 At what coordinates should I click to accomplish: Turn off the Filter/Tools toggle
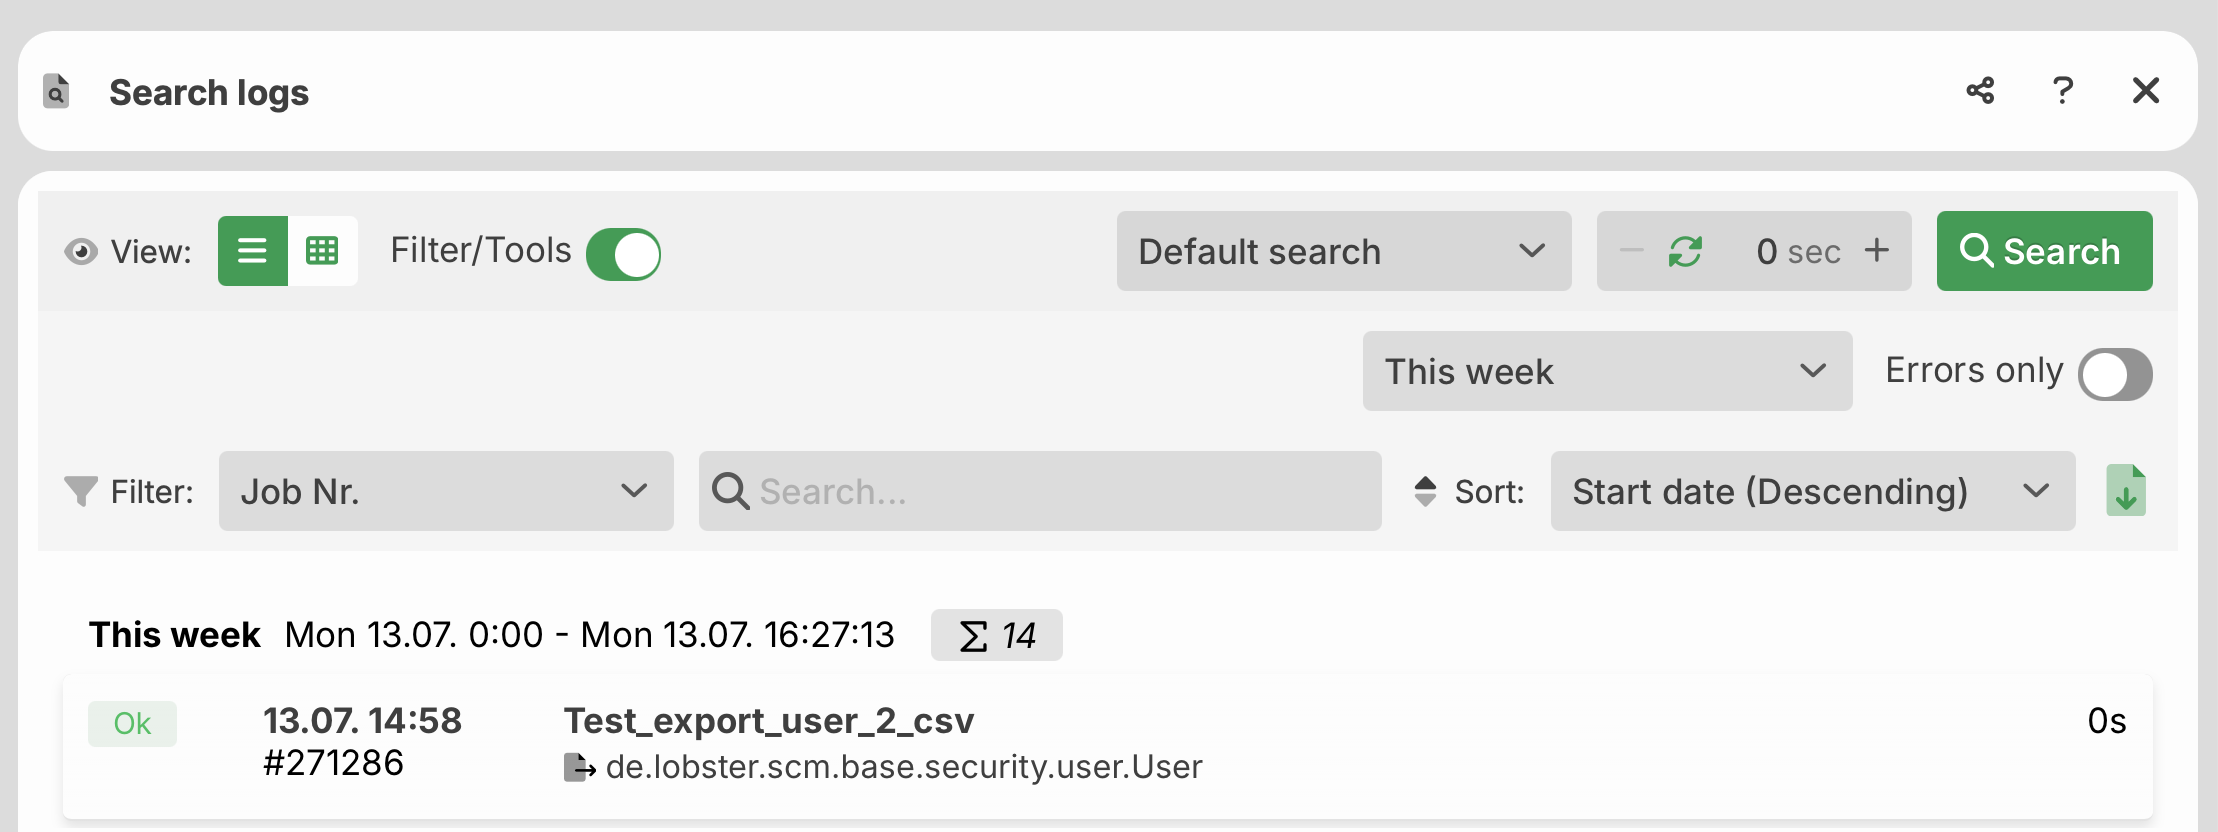tap(623, 254)
